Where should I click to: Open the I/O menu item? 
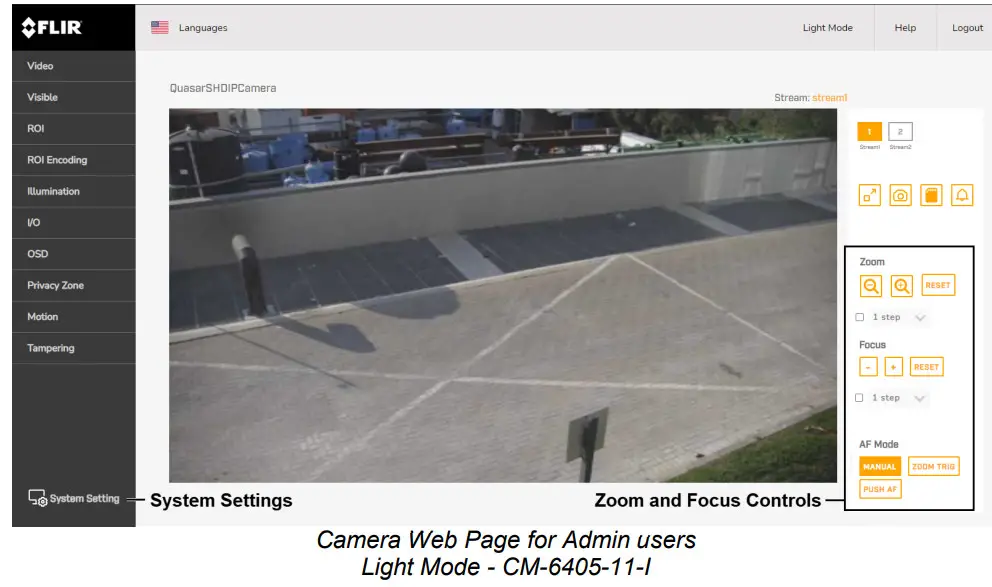click(x=73, y=223)
